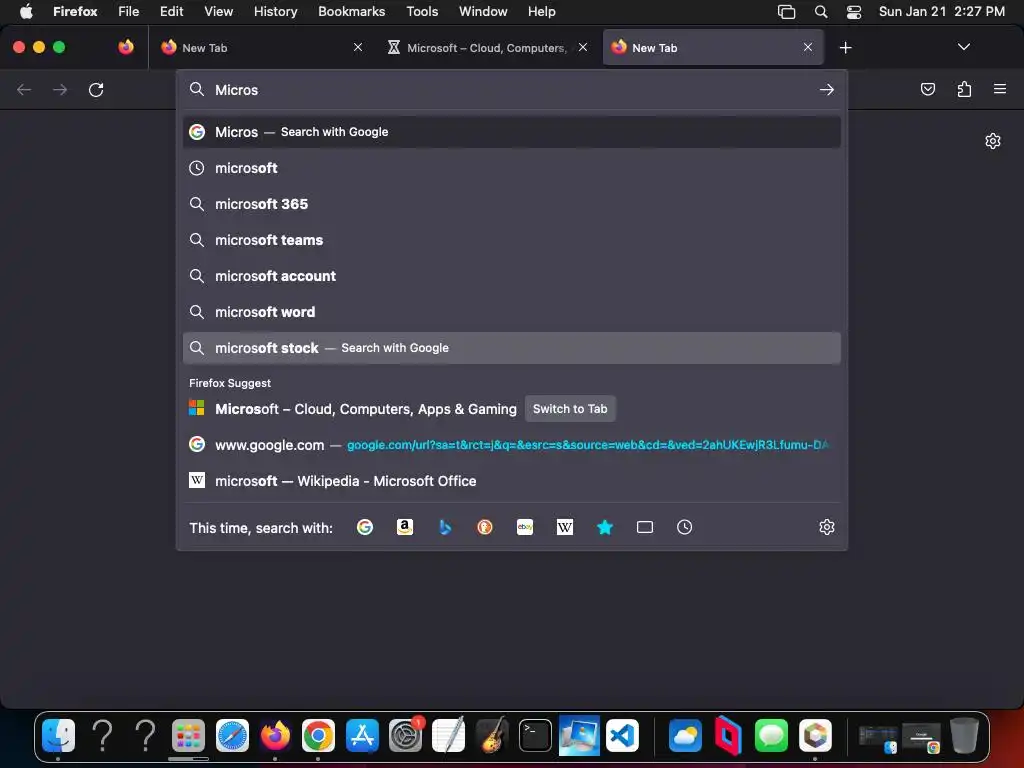Image resolution: width=1024 pixels, height=768 pixels.
Task: Search this time with Bing icon
Action: point(445,527)
